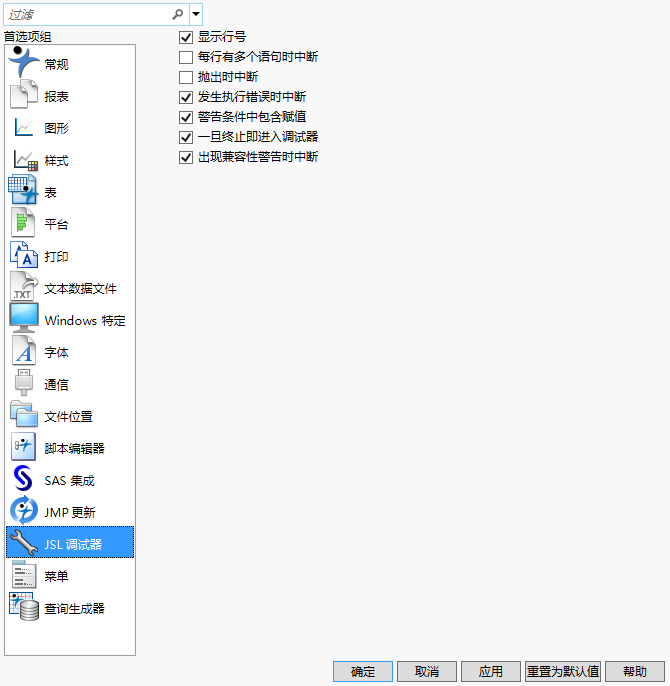Choose the 字体 label
This screenshot has width=670, height=686.
pos(56,353)
